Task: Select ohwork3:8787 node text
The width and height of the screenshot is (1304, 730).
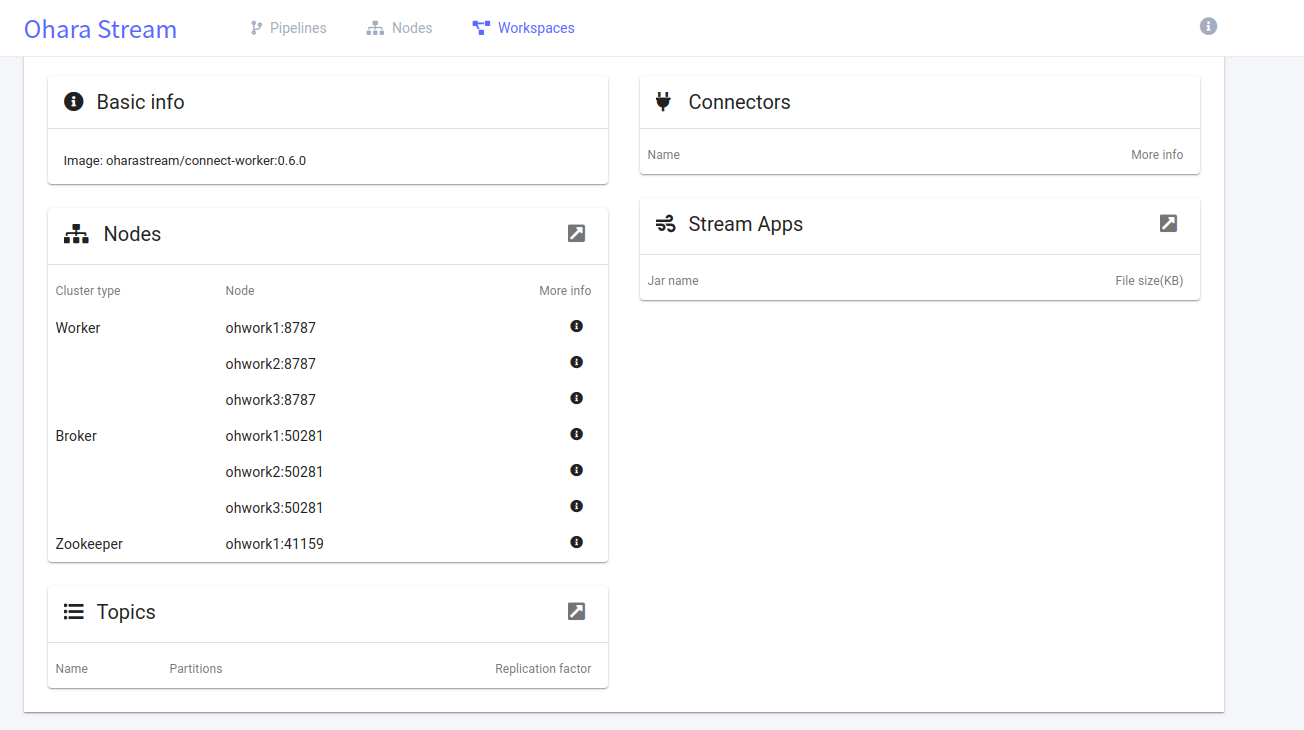Action: [x=271, y=400]
